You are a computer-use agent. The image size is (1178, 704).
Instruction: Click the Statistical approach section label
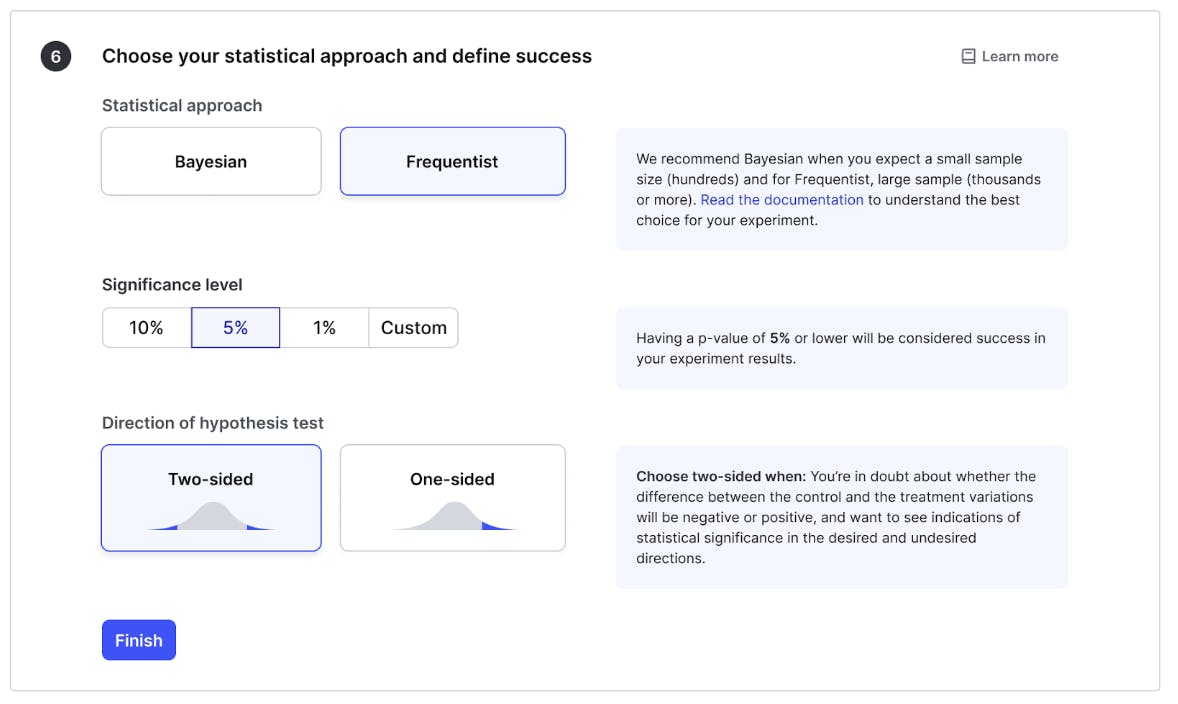pos(182,106)
